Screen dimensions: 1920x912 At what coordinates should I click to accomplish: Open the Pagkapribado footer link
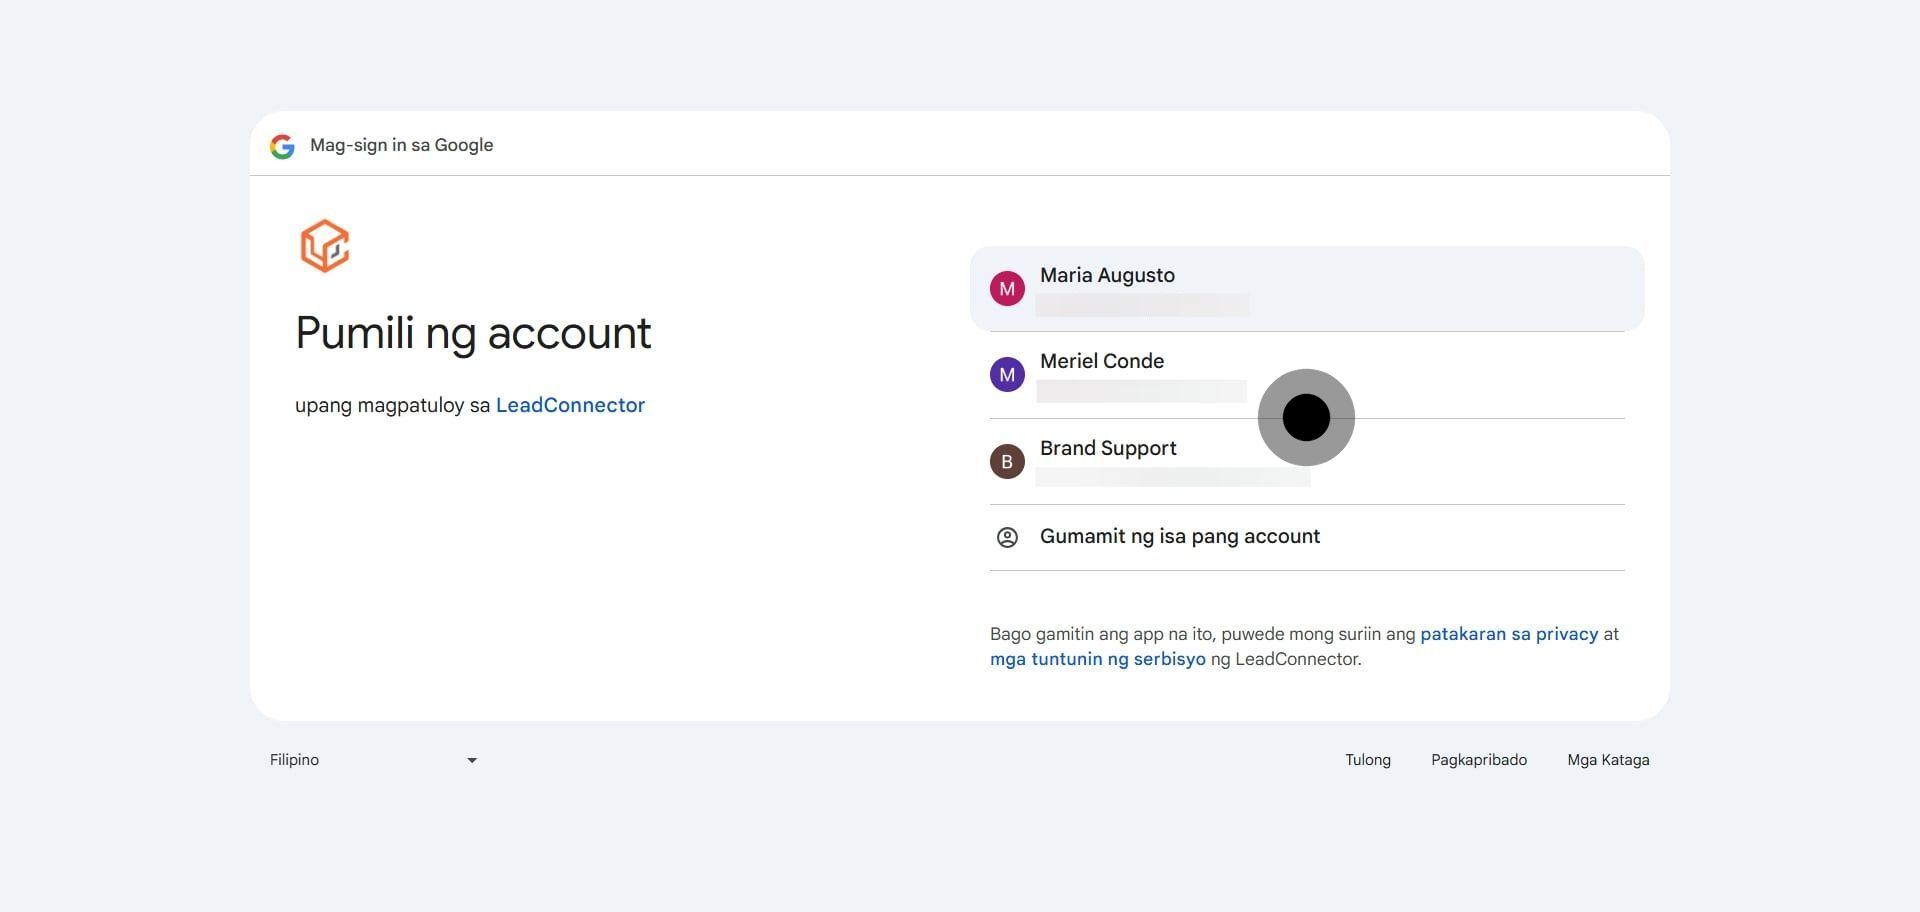click(1479, 760)
